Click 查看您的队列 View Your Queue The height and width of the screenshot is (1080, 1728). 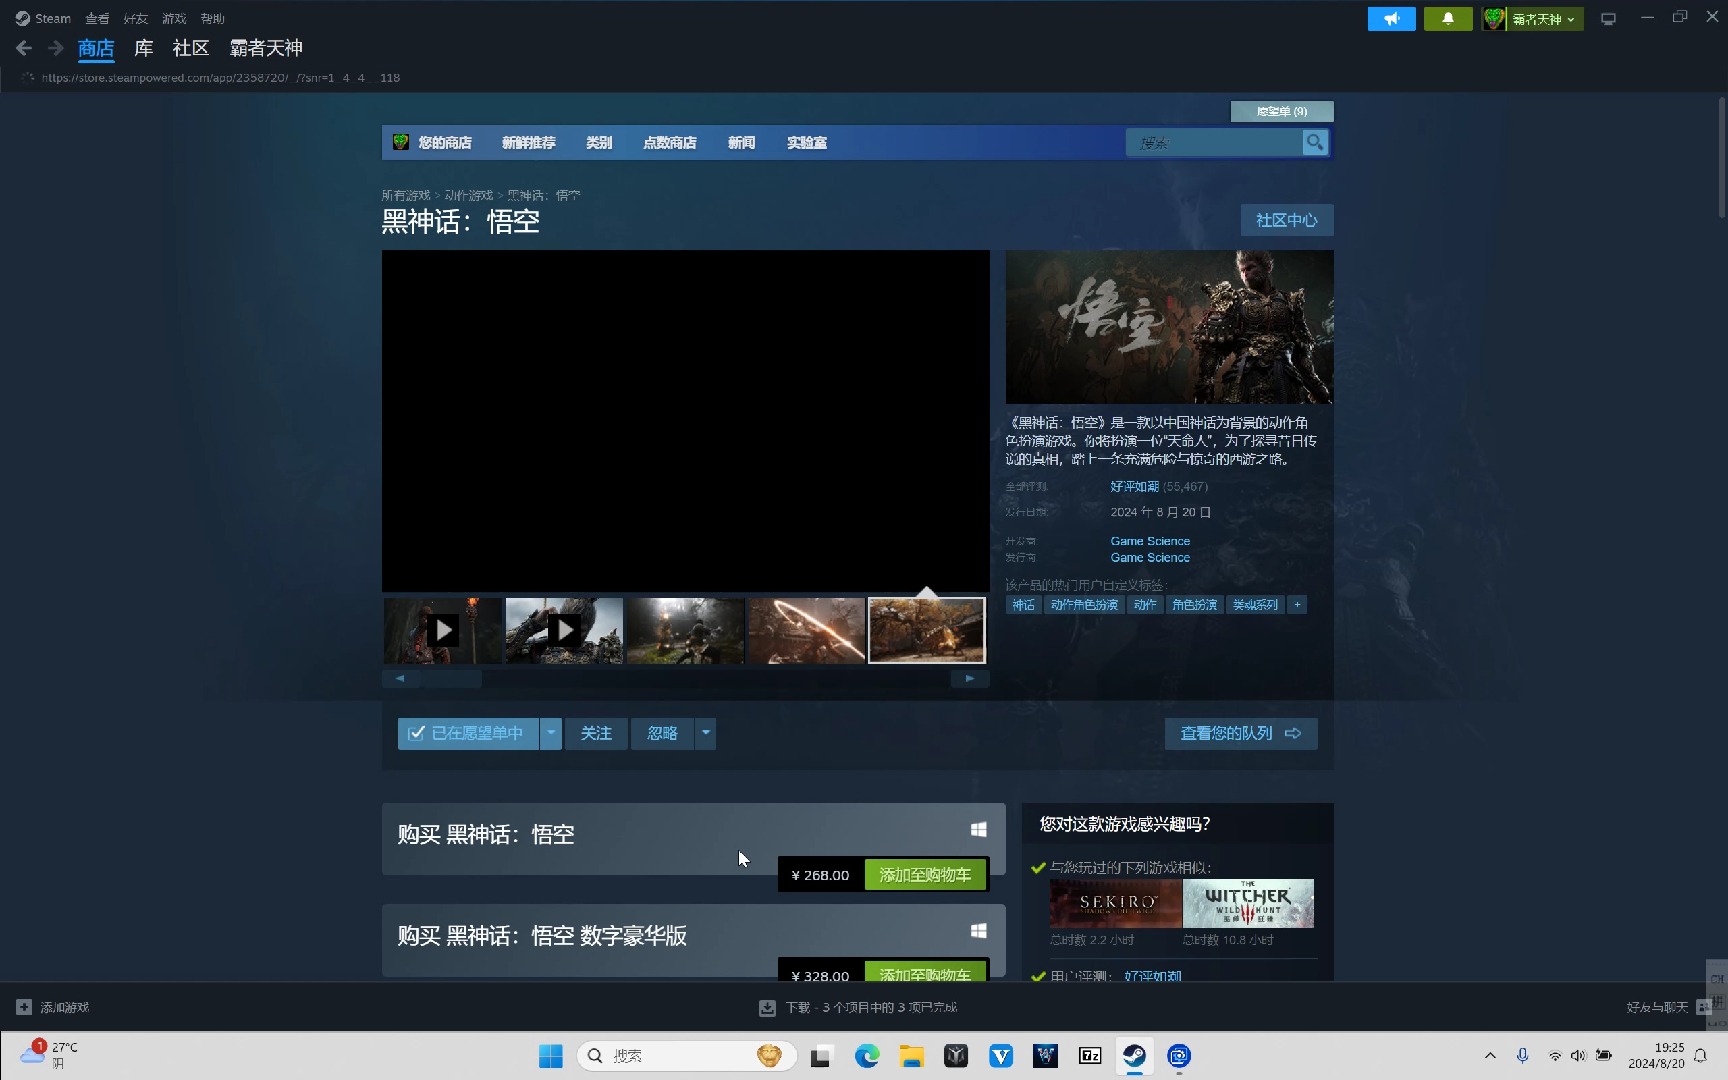tap(1241, 733)
